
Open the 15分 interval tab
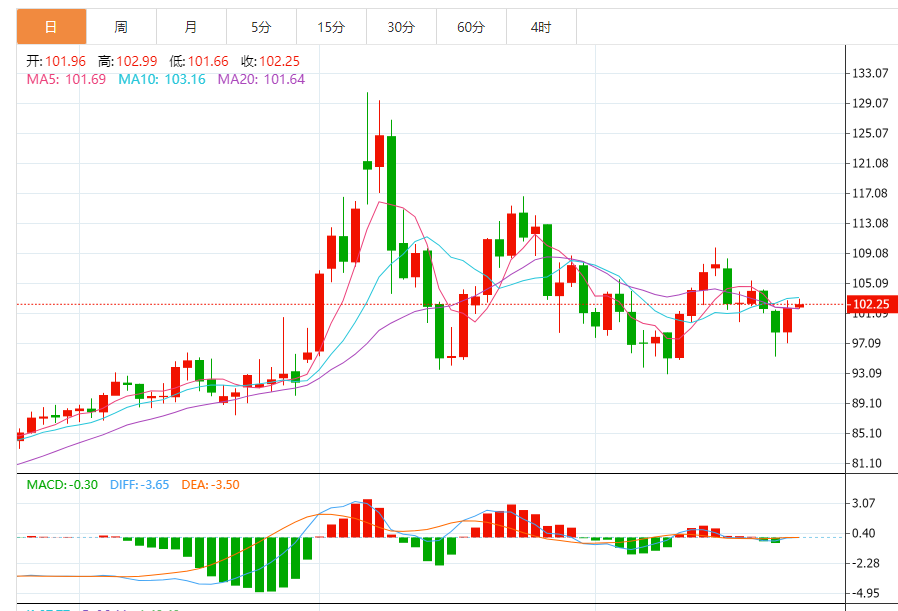pos(331,27)
